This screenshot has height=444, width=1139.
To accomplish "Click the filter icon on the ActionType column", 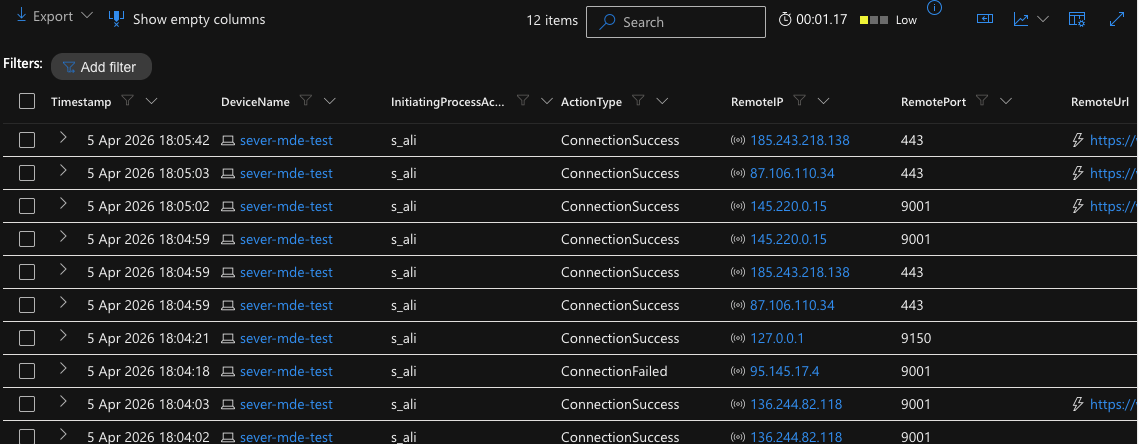I will [x=639, y=101].
